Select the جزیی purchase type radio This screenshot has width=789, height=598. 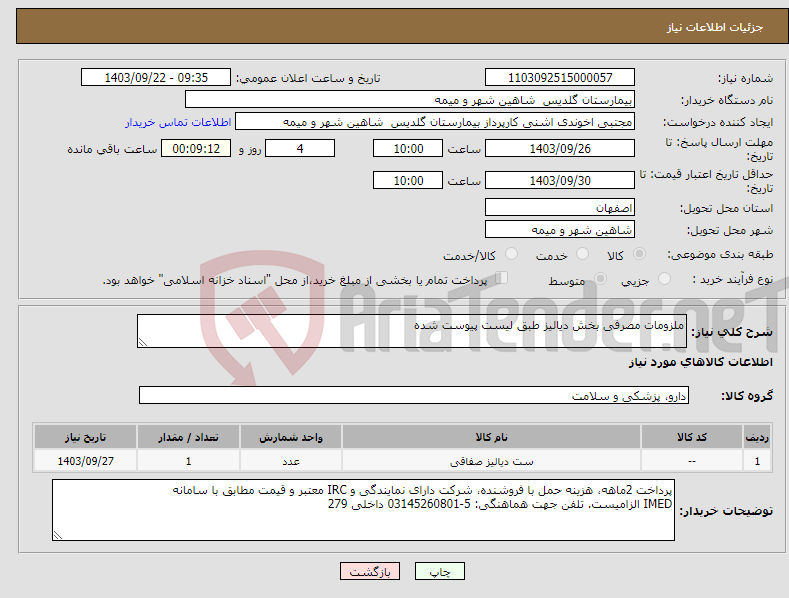coord(664,279)
